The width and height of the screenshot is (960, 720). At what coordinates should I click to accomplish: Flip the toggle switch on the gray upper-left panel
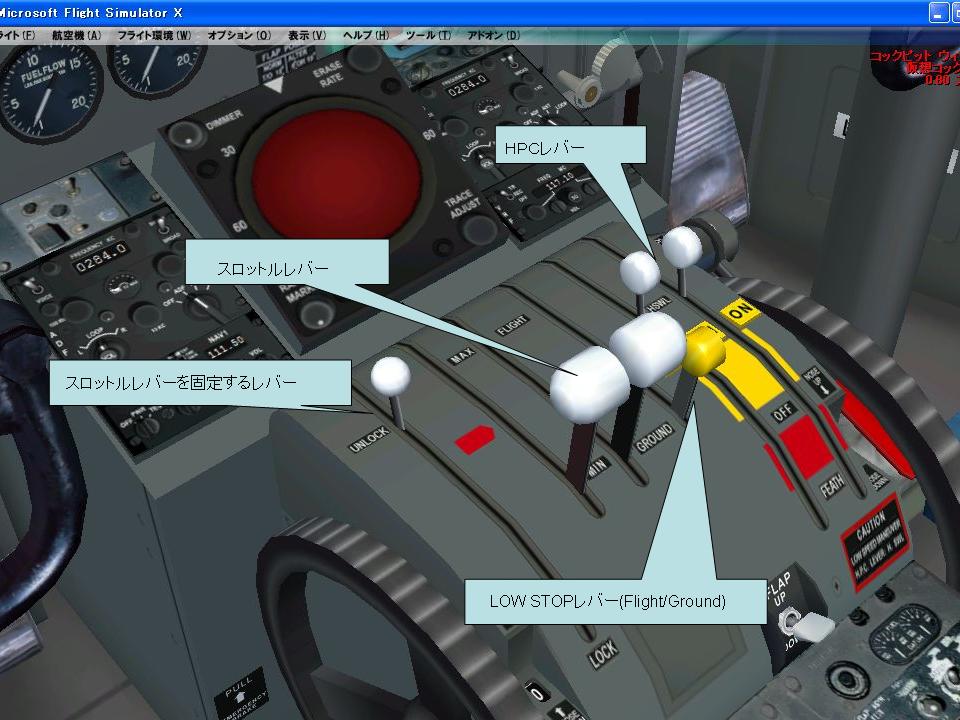(72, 186)
